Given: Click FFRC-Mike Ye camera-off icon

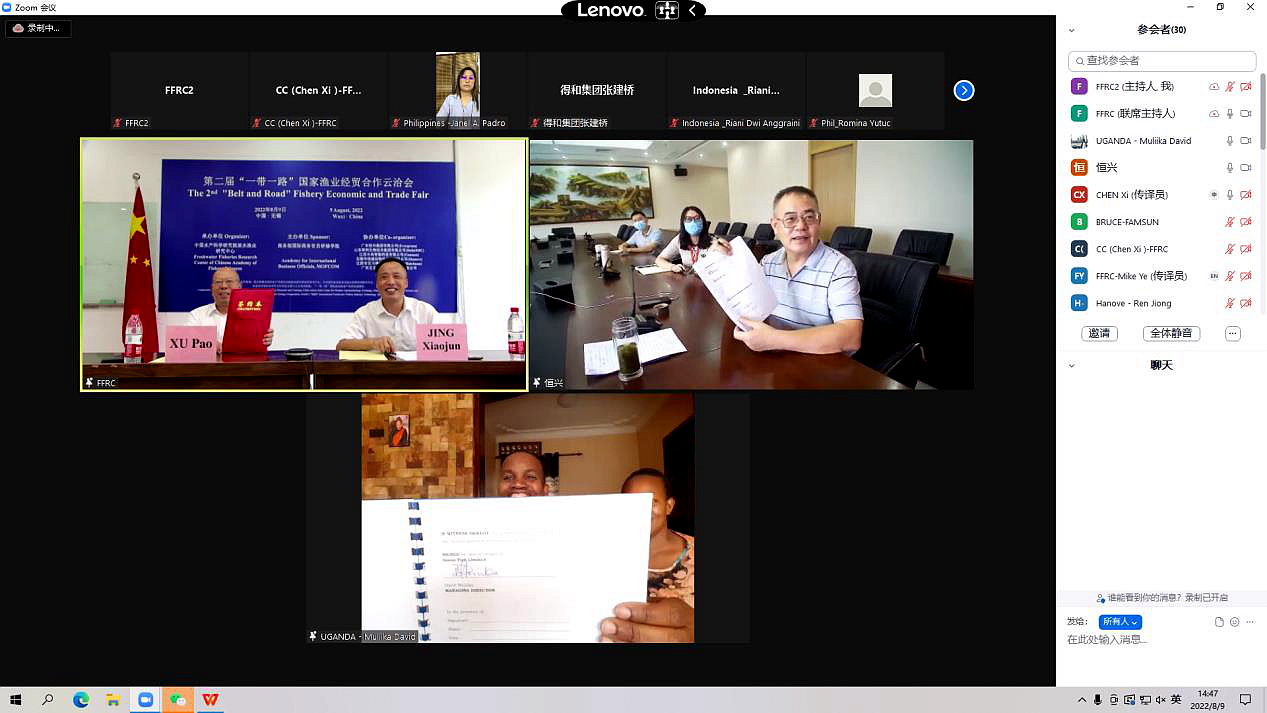Looking at the screenshot, I should (x=1246, y=276).
